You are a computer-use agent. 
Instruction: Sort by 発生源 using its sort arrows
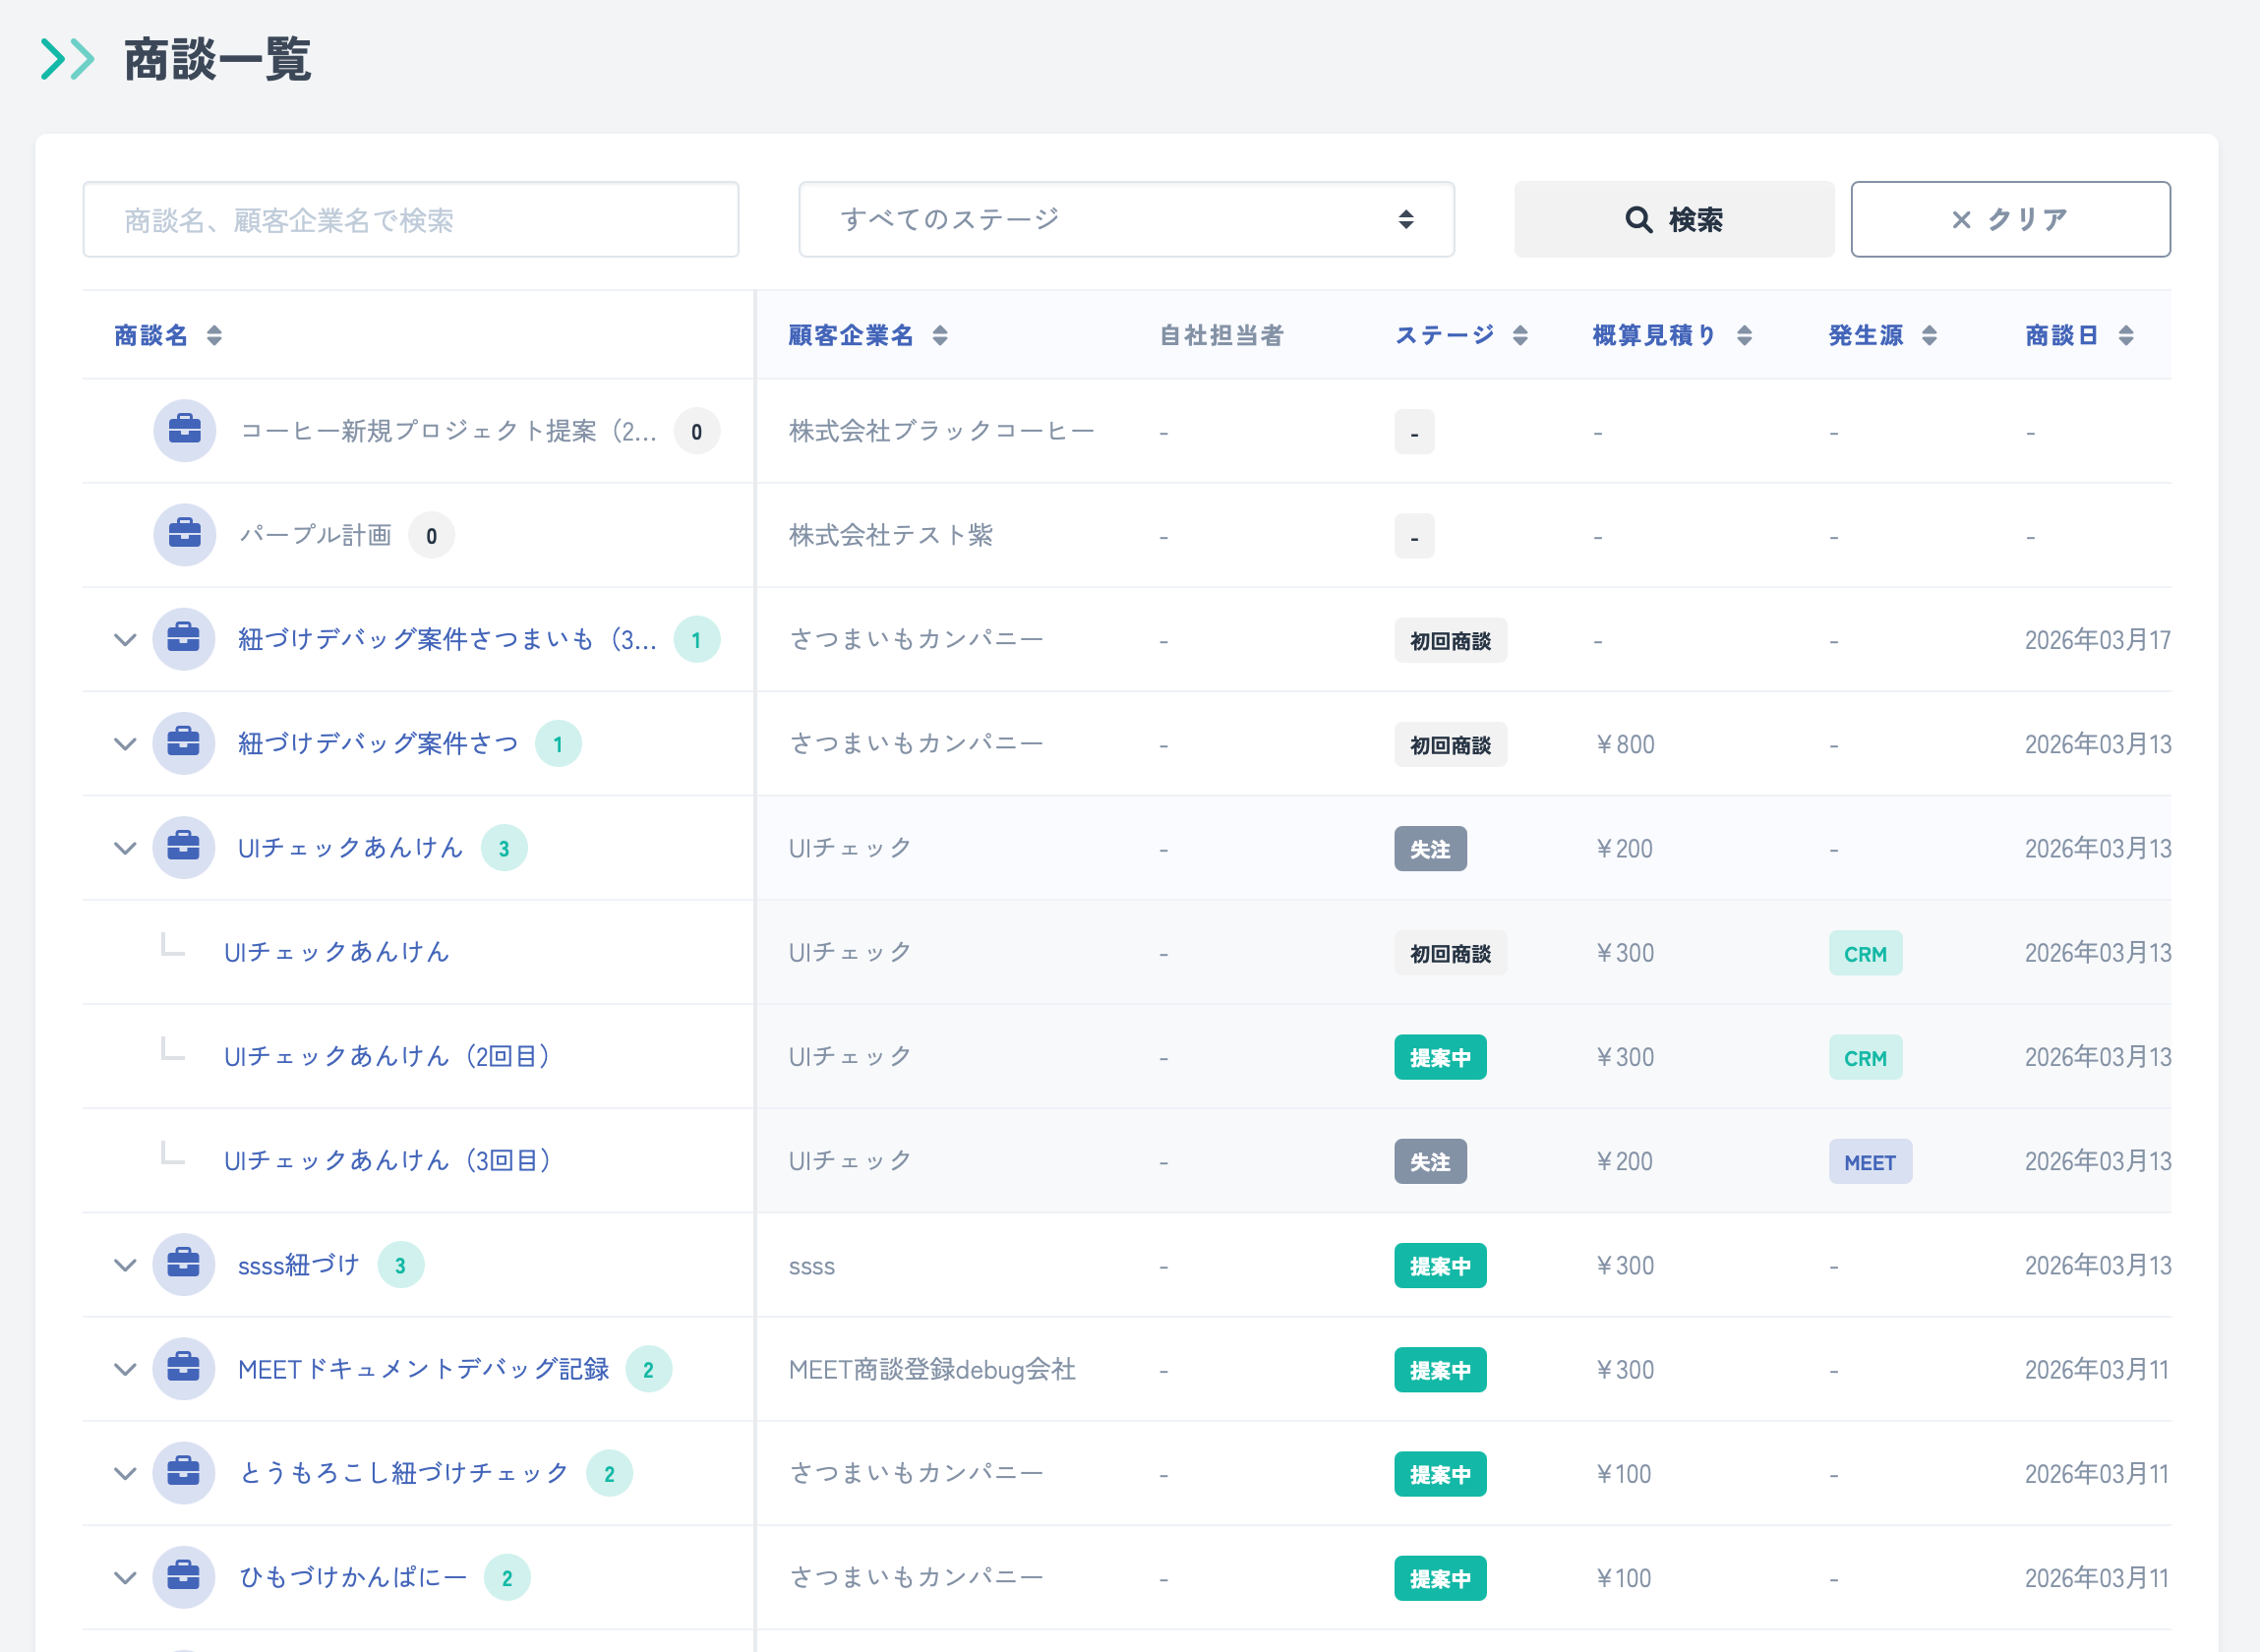[1929, 335]
